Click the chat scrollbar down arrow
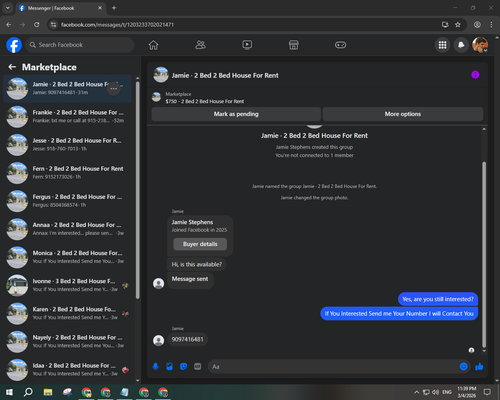The image size is (500, 400). (x=484, y=351)
